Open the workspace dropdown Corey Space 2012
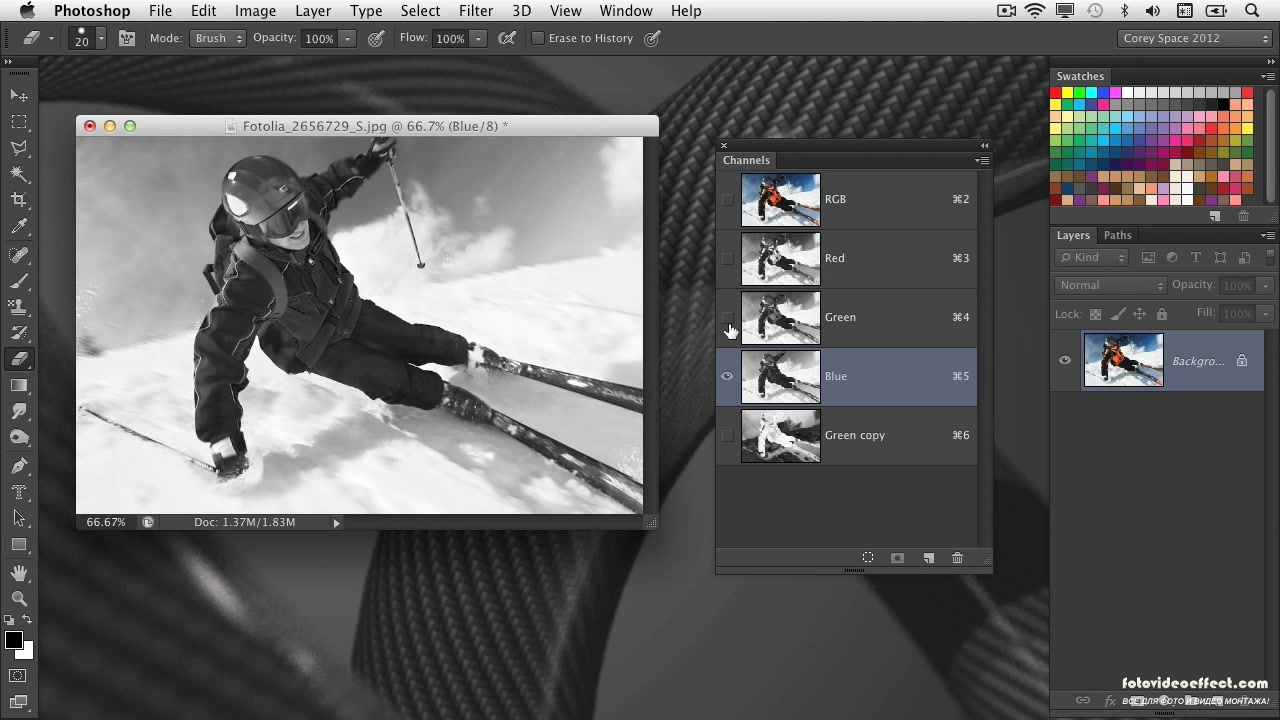The height and width of the screenshot is (720, 1280). [x=1194, y=38]
